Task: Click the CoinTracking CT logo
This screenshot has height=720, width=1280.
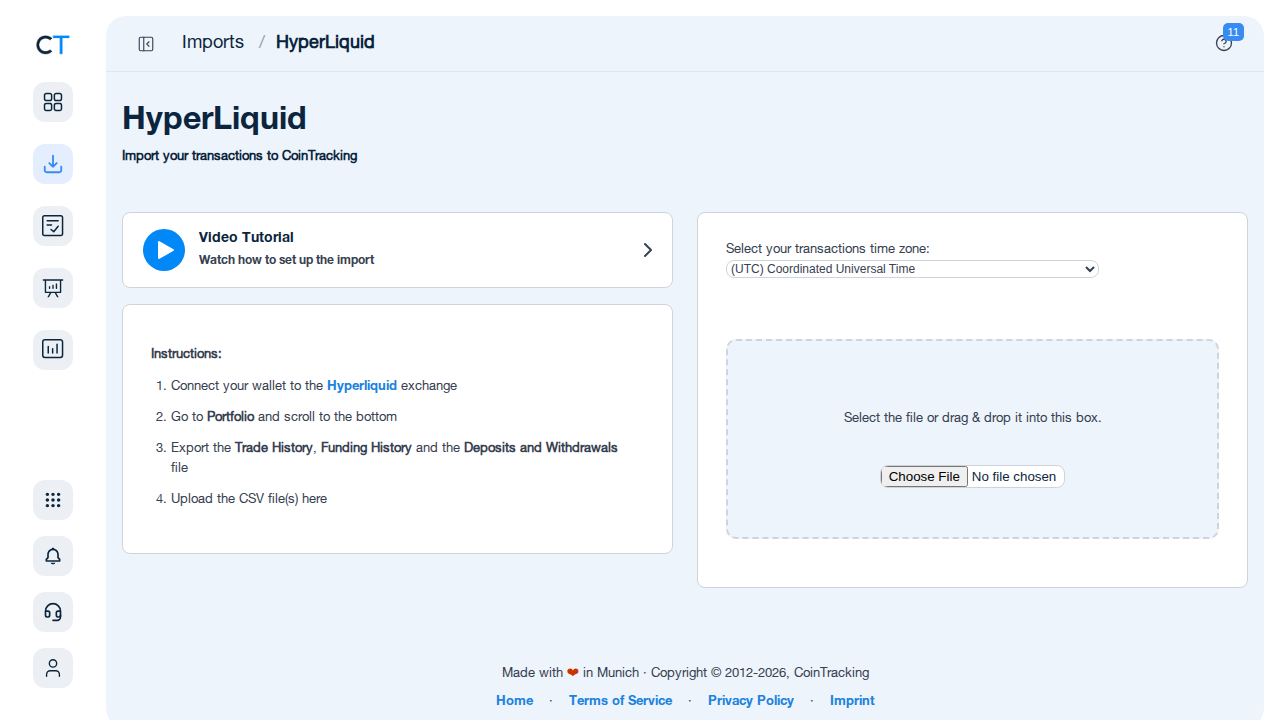Action: click(53, 44)
